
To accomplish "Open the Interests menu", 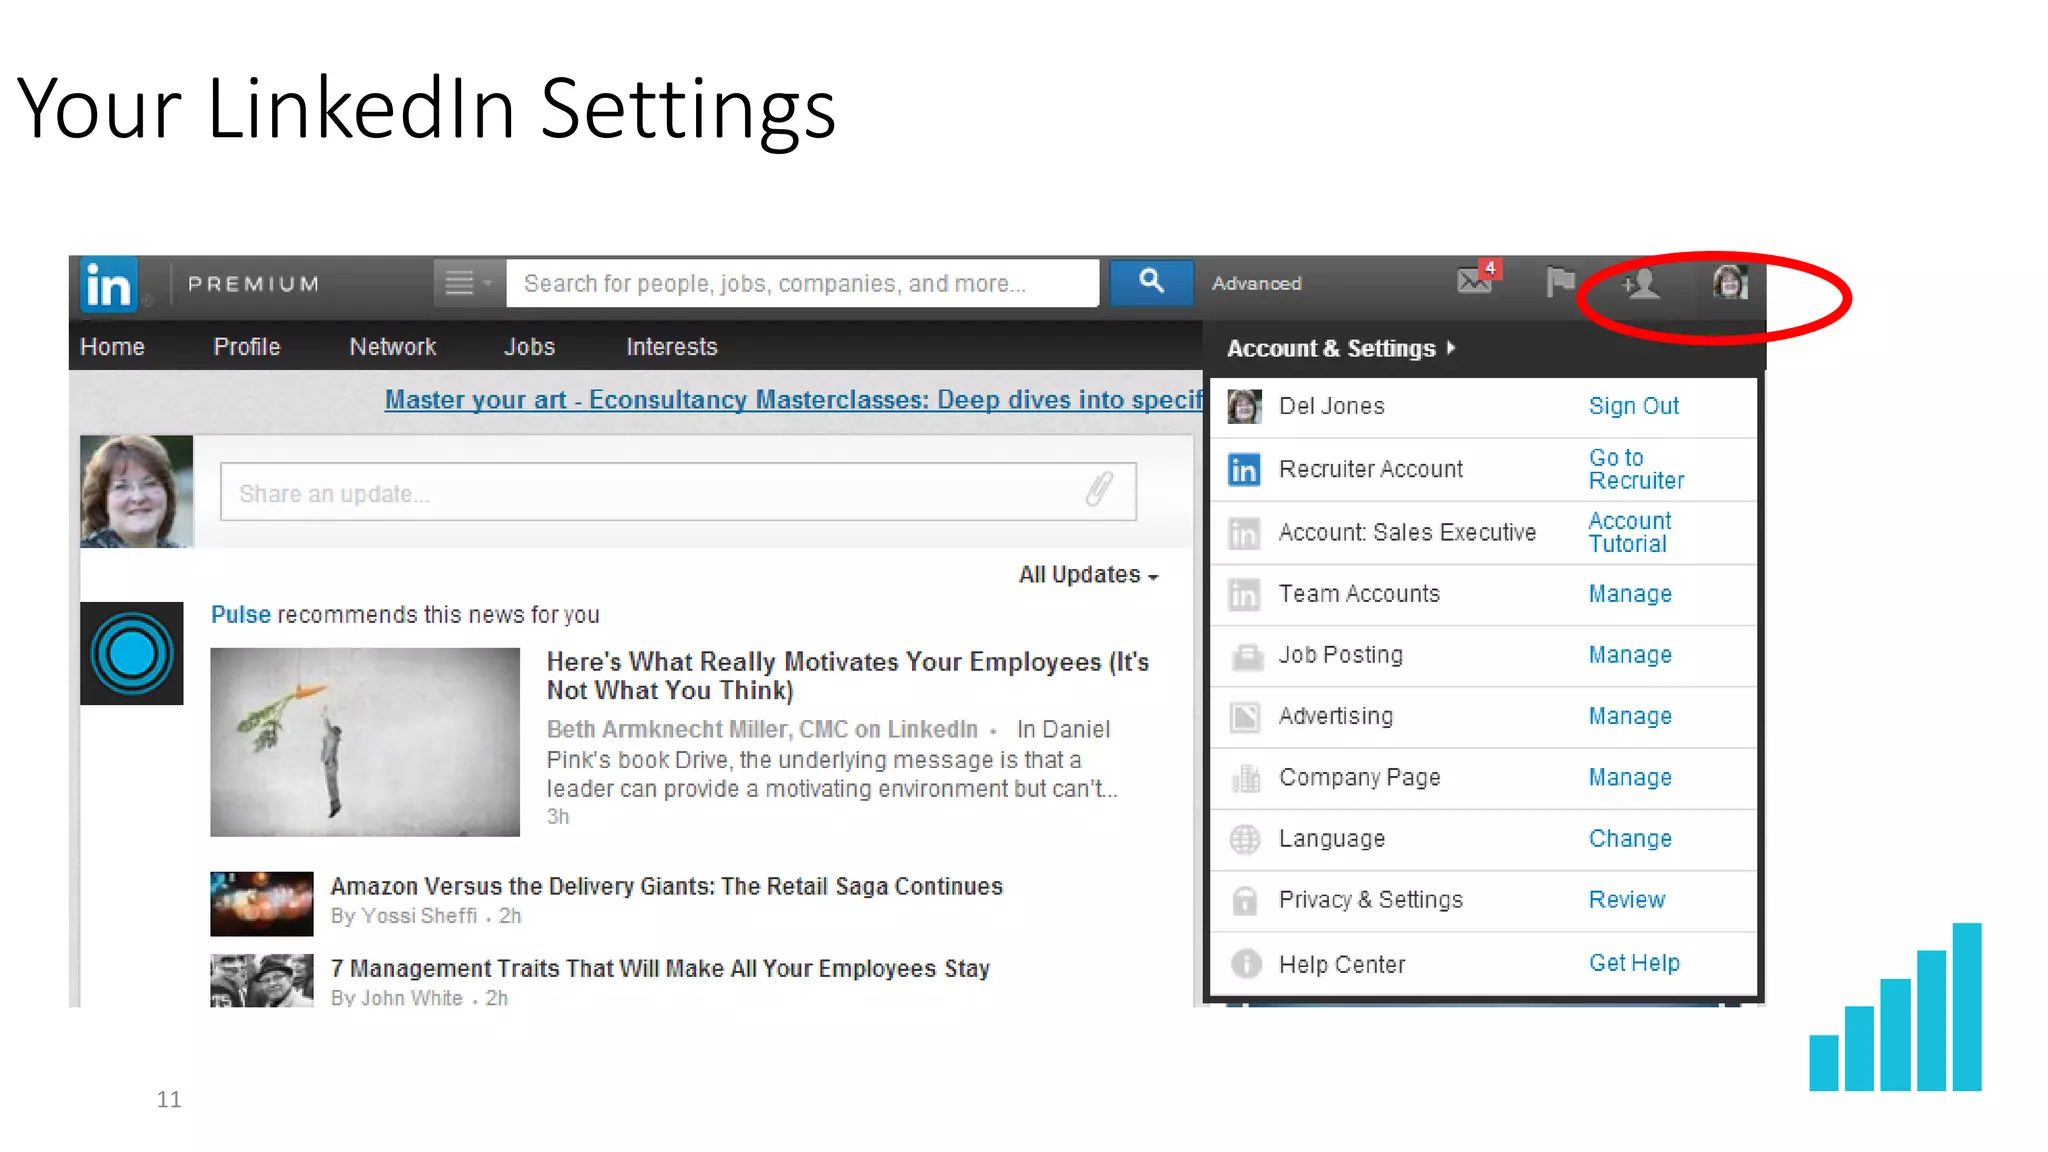I will tap(672, 347).
